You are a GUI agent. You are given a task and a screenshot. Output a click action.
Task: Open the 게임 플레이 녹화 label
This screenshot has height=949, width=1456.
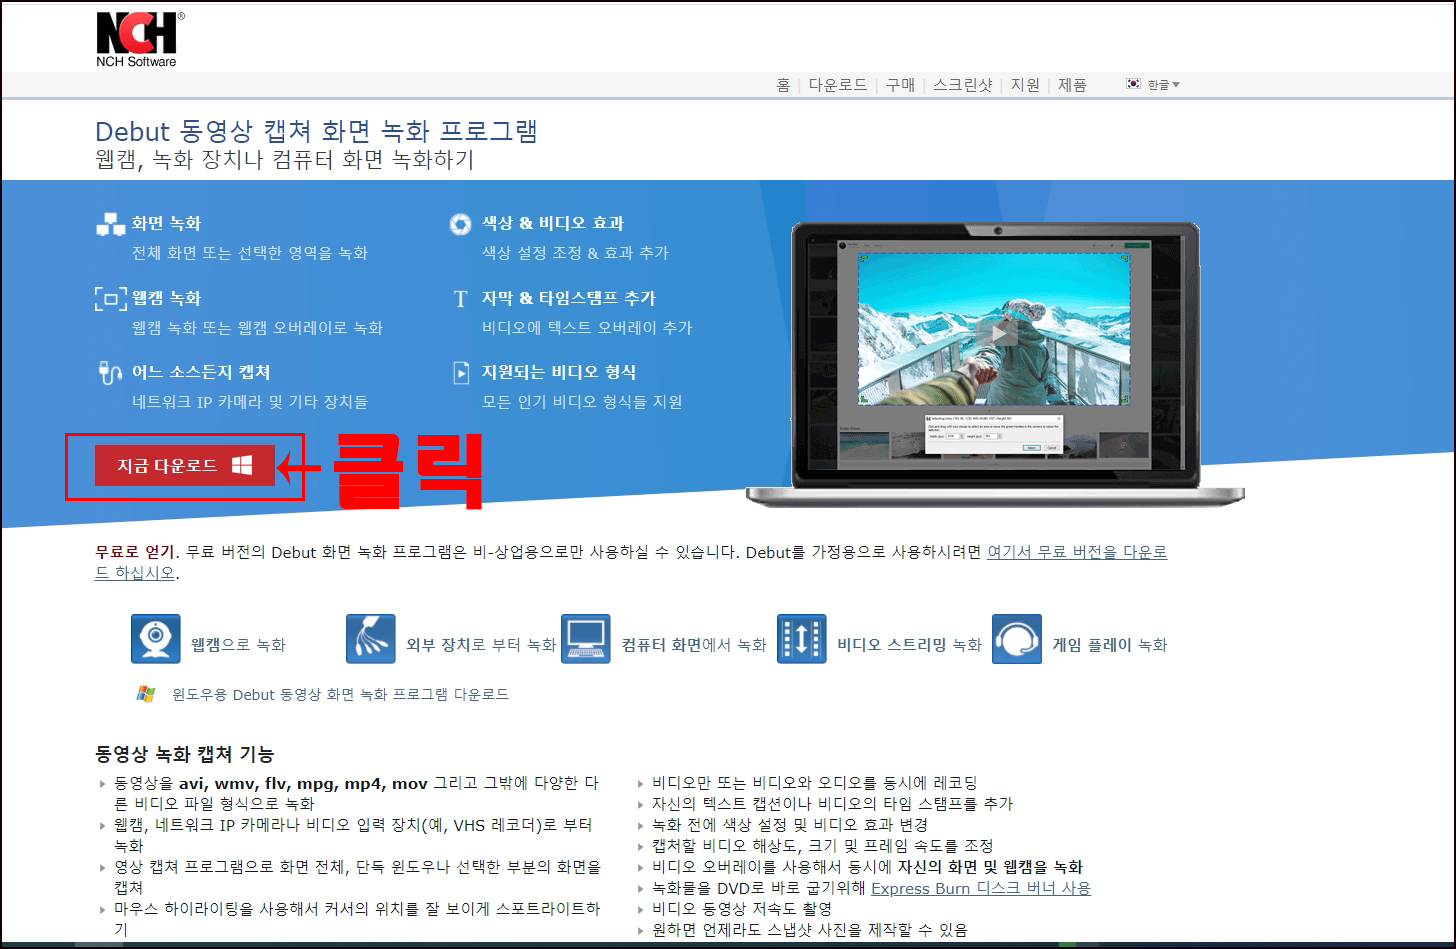pos(1110,645)
